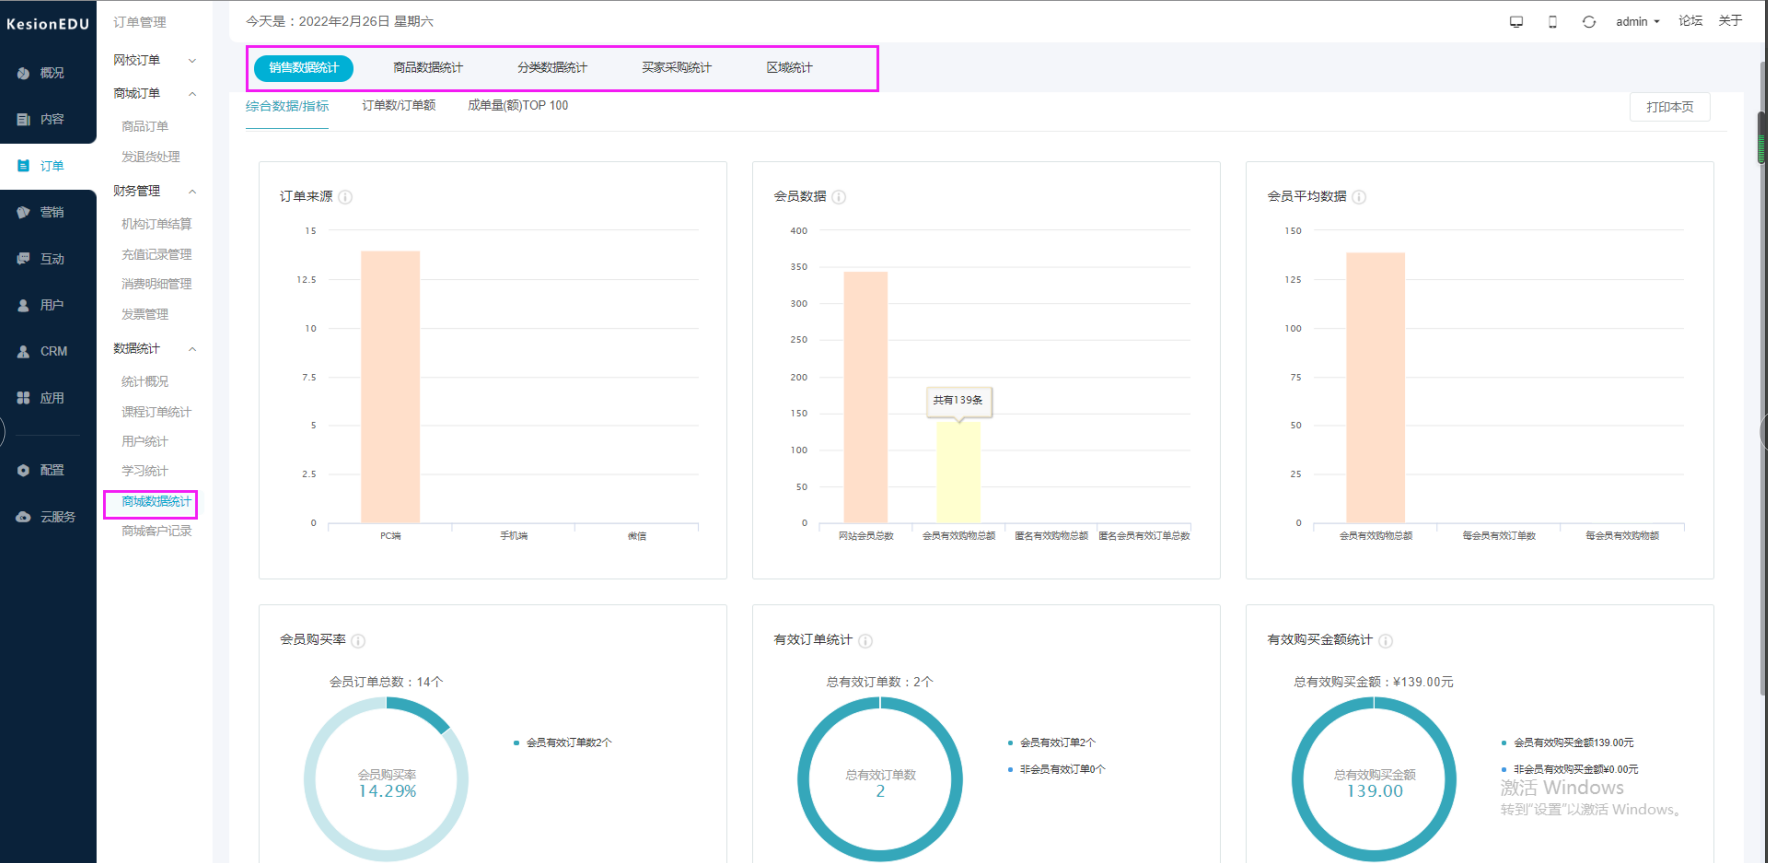
Task: Click info icon beside 订单来源 title
Action: coord(345,197)
